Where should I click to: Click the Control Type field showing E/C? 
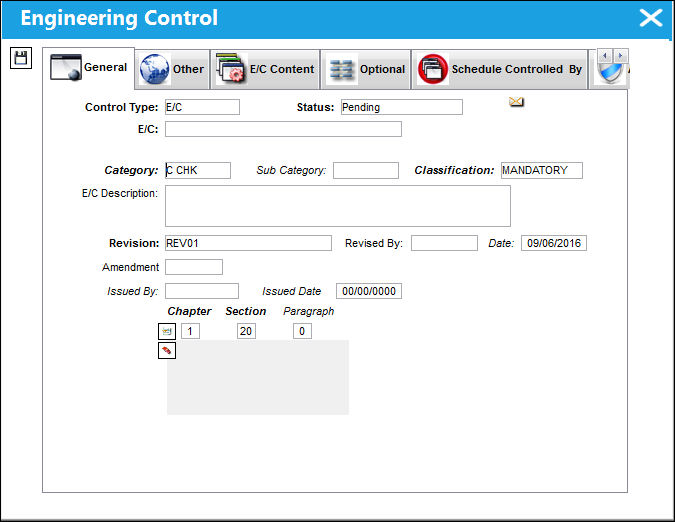202,107
